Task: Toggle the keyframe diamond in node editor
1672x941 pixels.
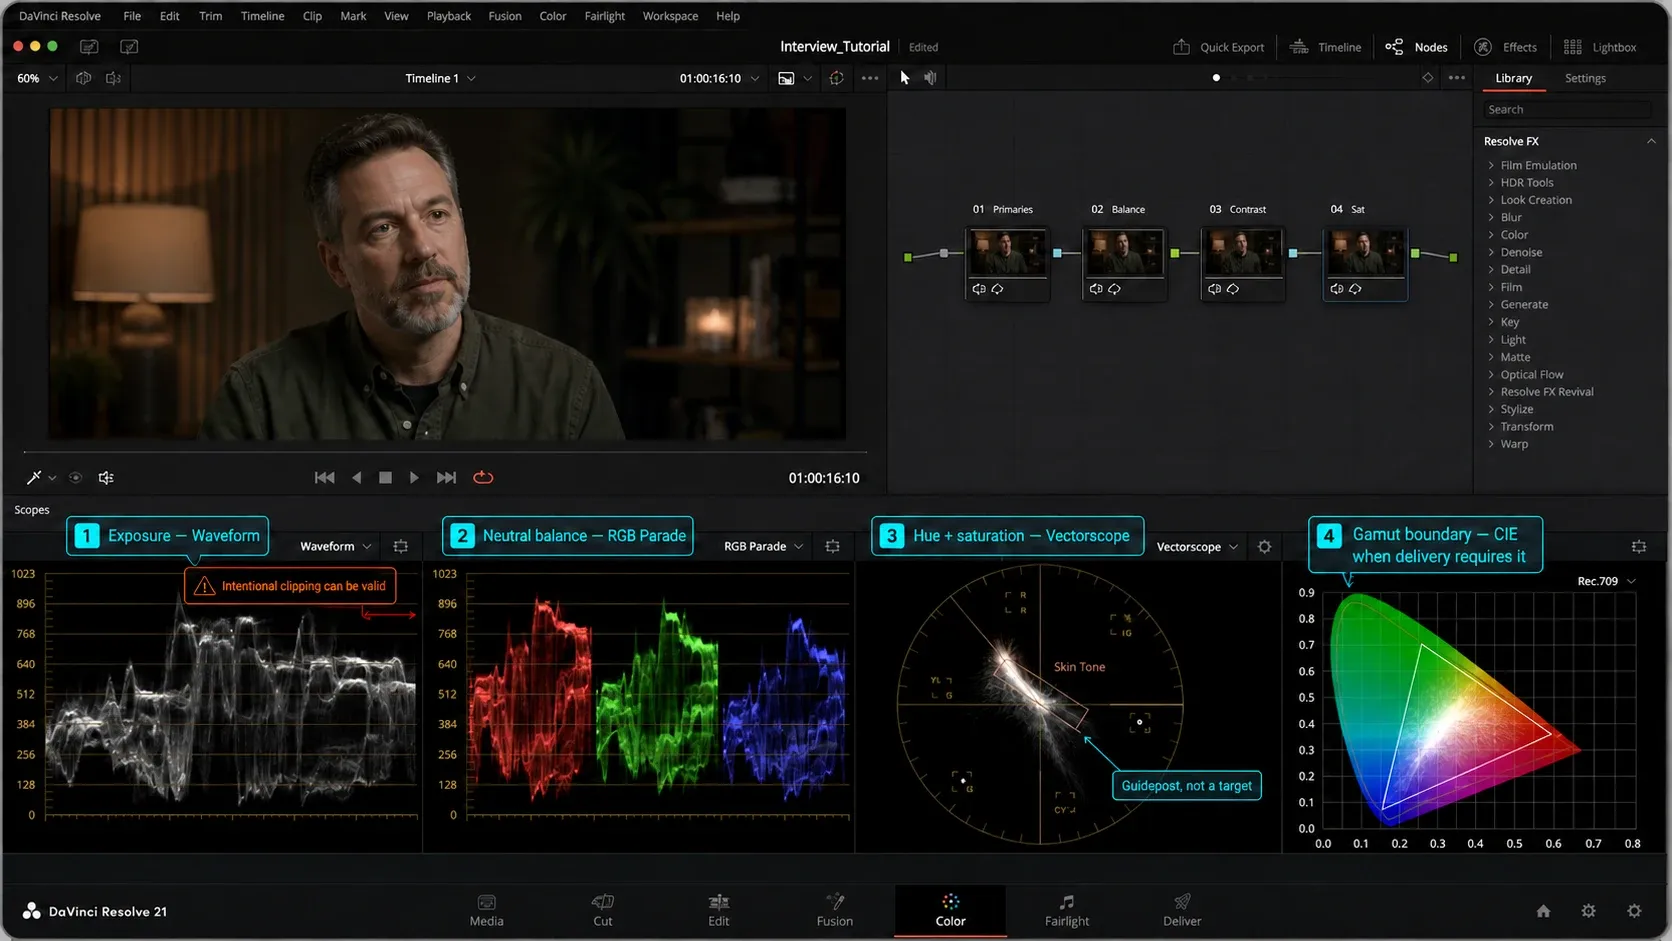Action: tap(1427, 78)
